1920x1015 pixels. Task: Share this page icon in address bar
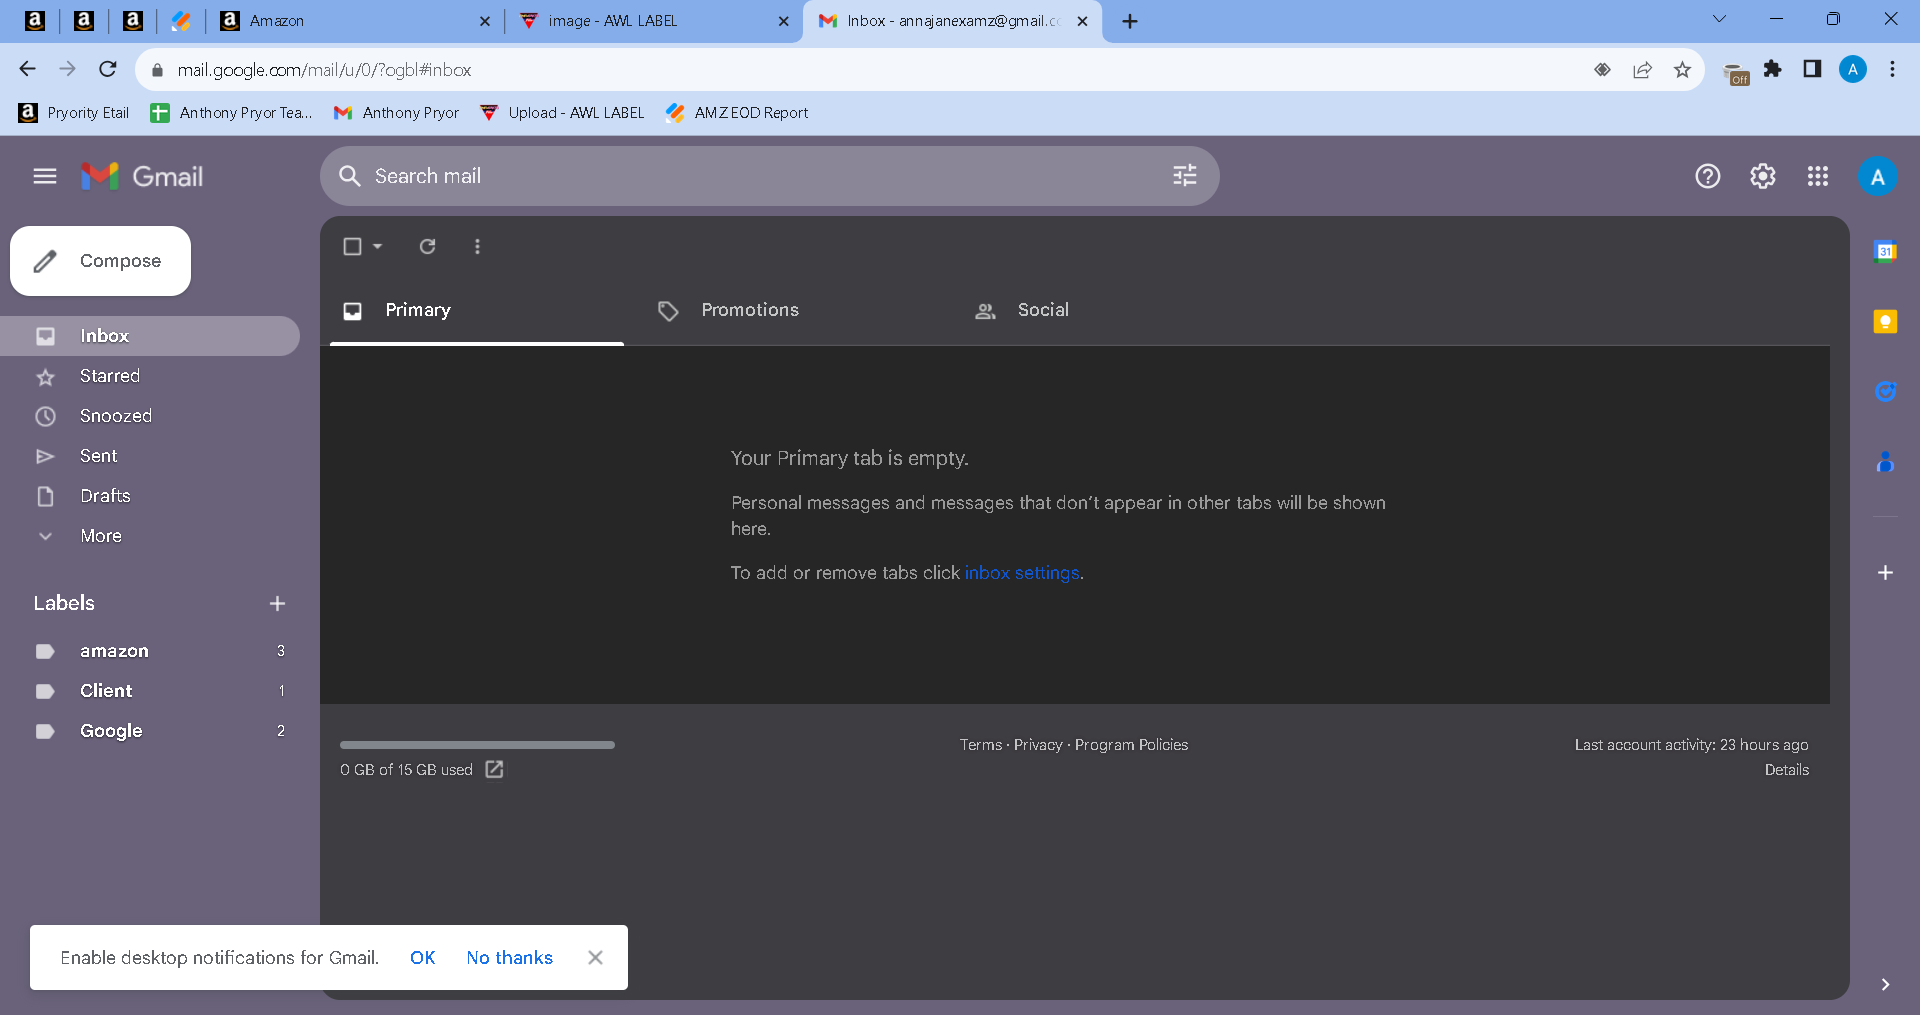1642,69
